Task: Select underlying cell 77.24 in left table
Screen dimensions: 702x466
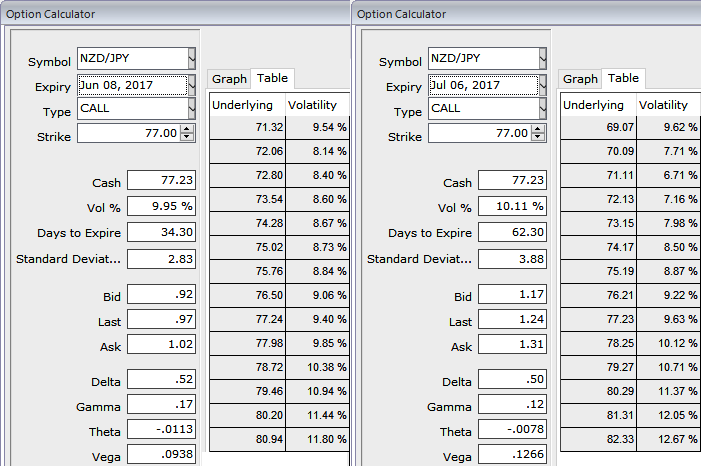Action: [247, 320]
